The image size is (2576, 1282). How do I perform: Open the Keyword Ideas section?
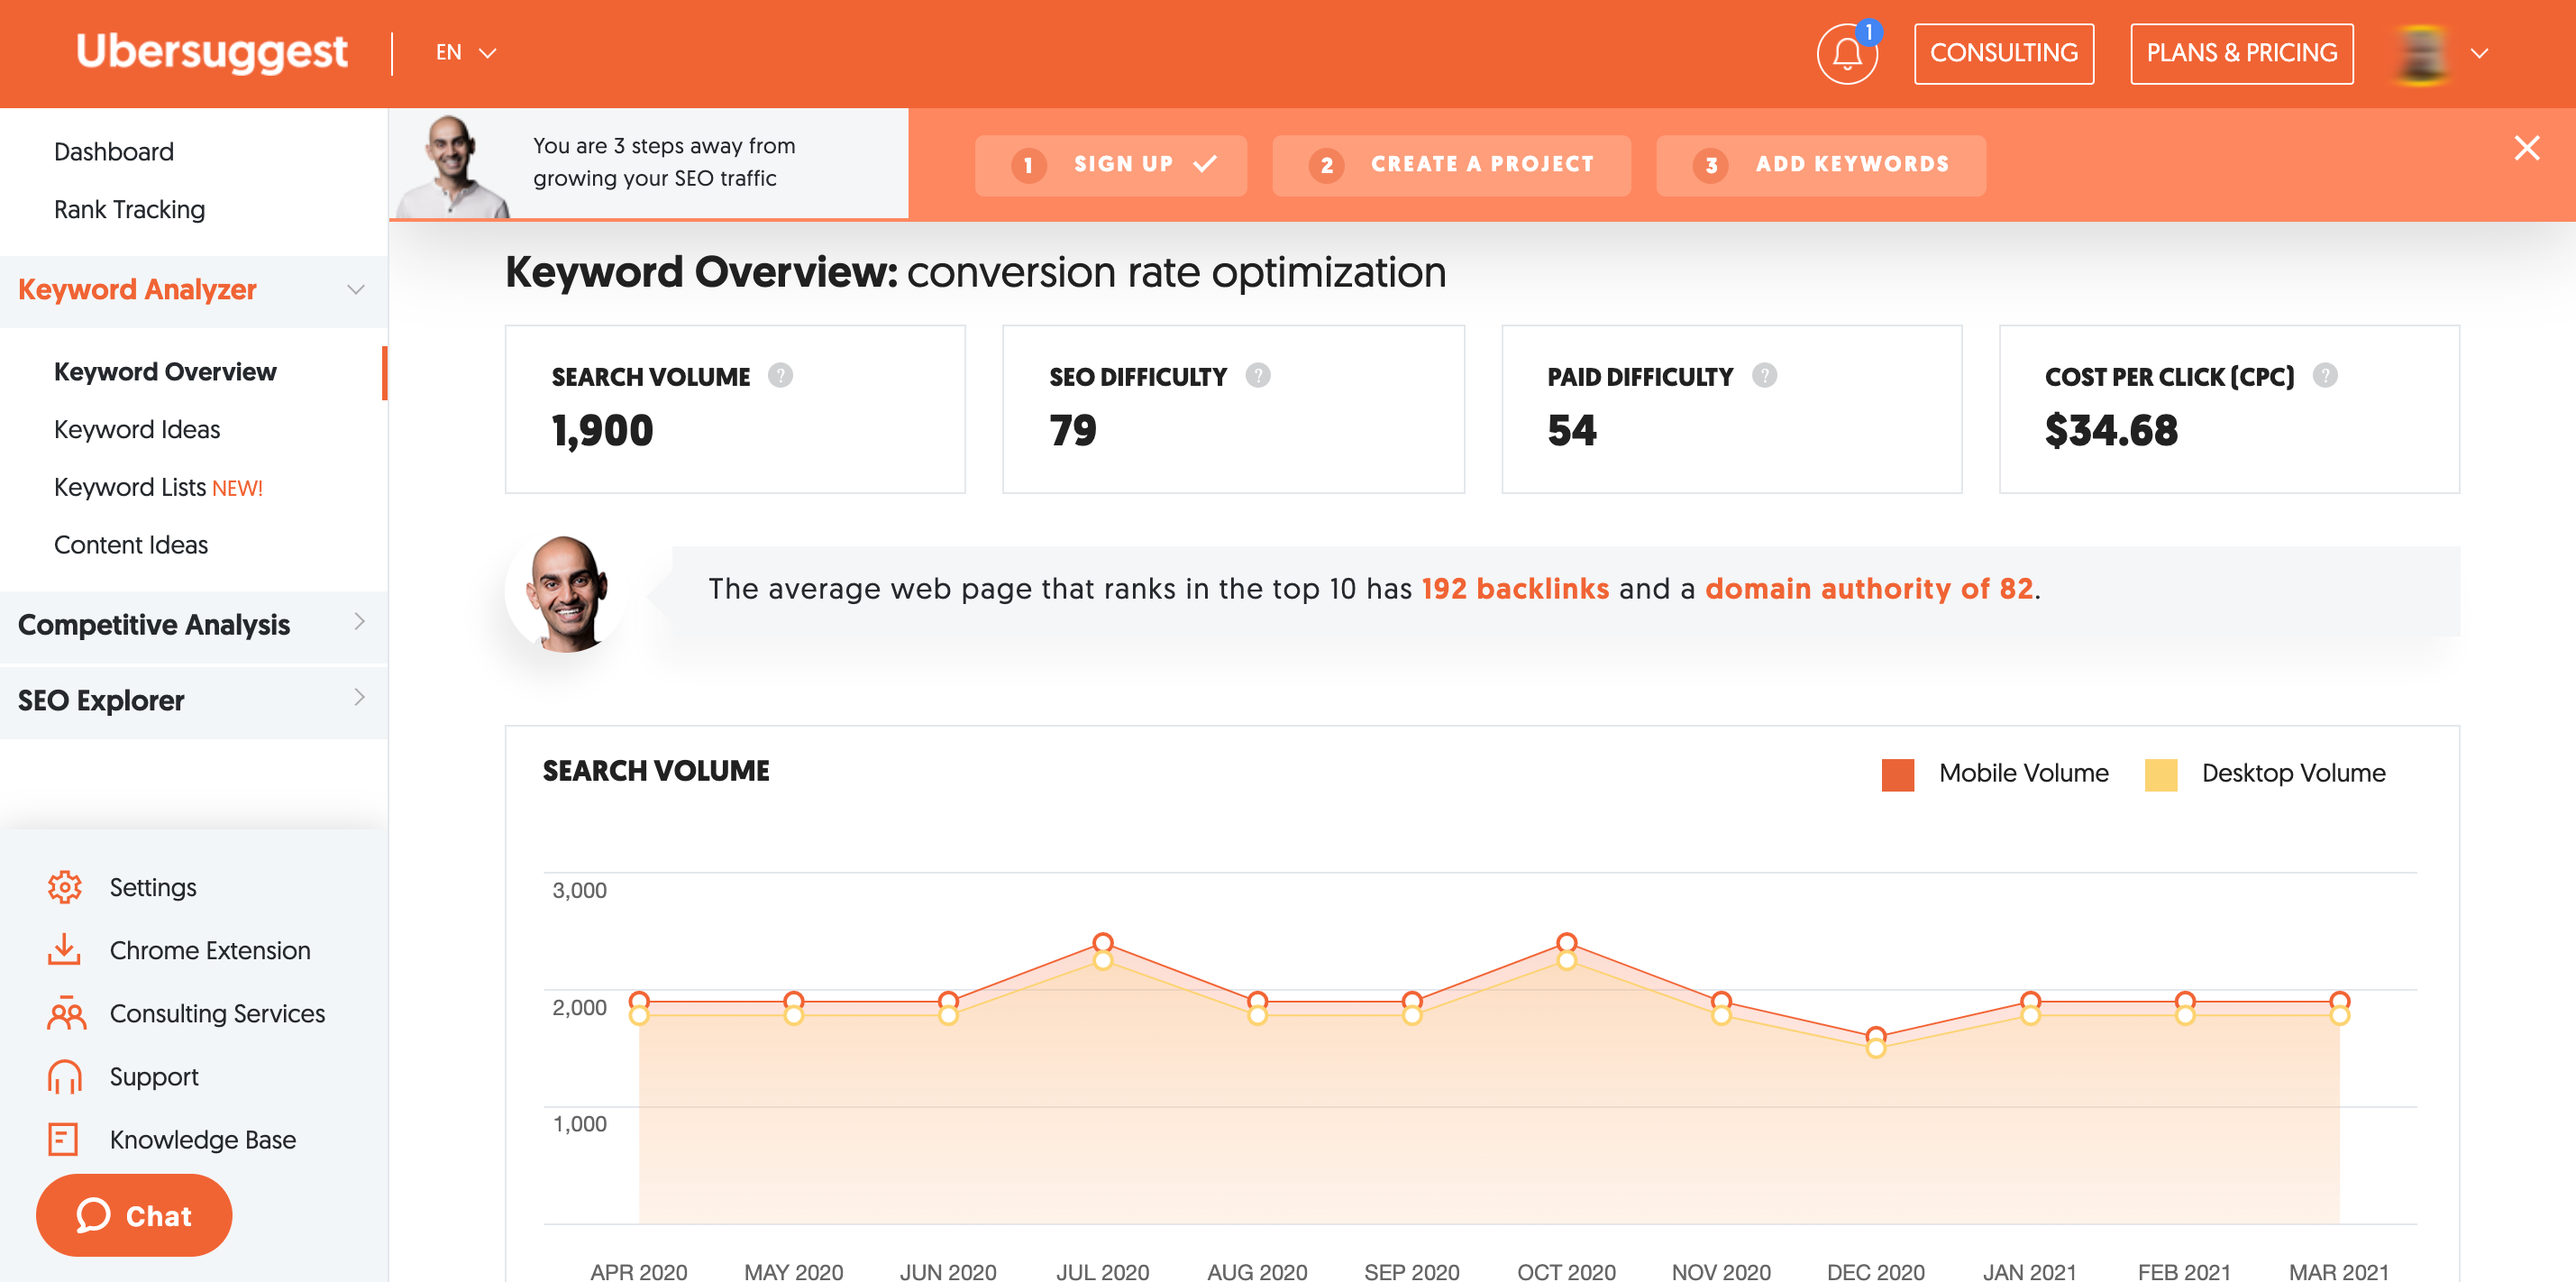pyautogui.click(x=136, y=429)
